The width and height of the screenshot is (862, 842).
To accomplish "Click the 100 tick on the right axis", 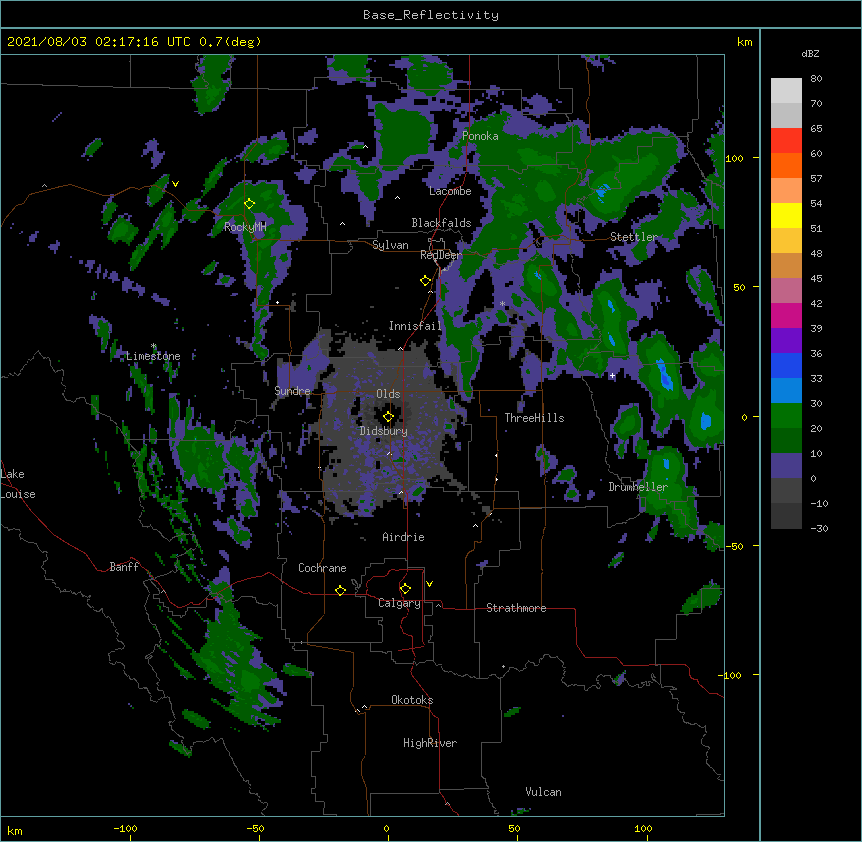I will 734,158.
